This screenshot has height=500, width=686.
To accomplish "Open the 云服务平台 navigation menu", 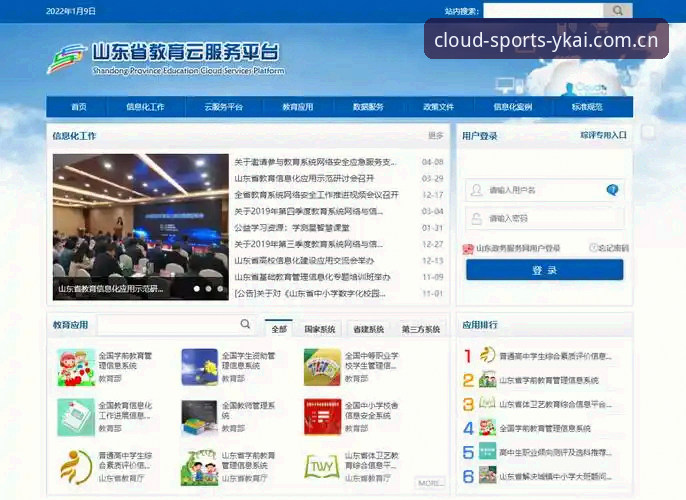I will click(224, 107).
